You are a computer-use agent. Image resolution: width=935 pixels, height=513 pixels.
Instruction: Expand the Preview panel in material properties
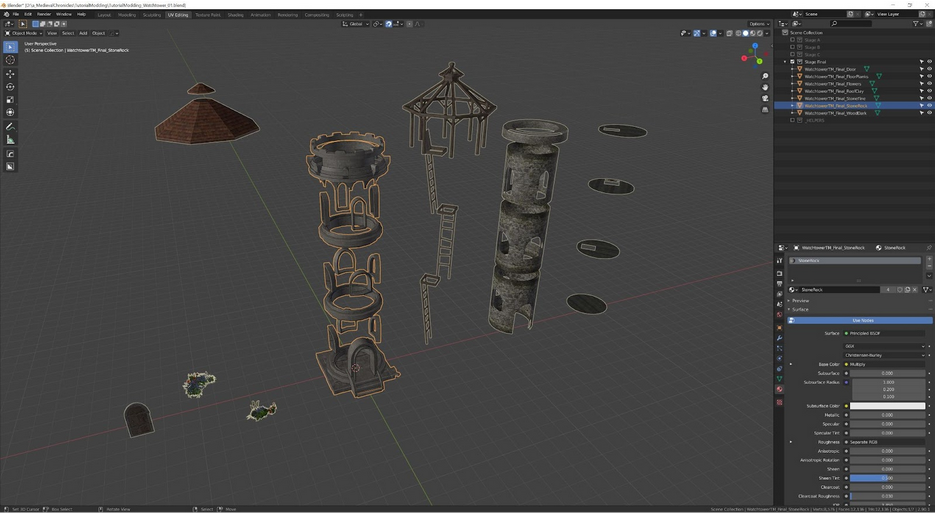pyautogui.click(x=800, y=300)
